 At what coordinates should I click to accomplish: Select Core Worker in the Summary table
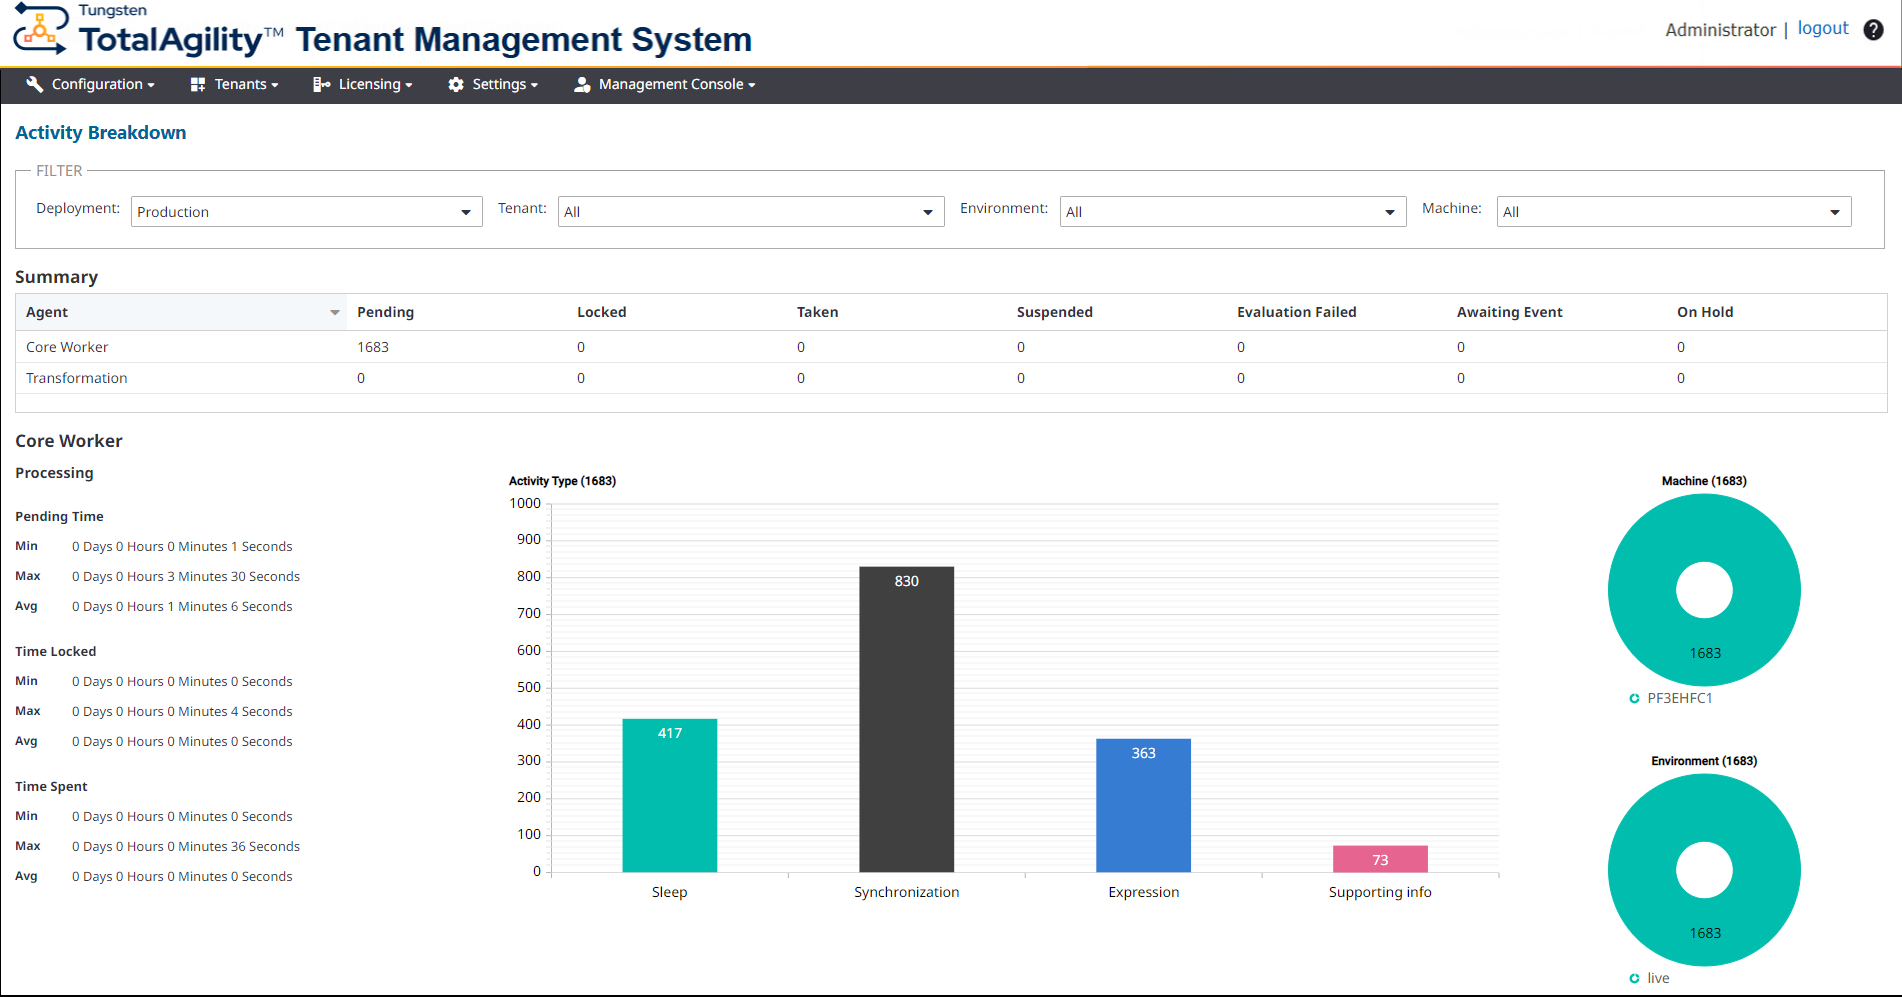pyautogui.click(x=67, y=347)
